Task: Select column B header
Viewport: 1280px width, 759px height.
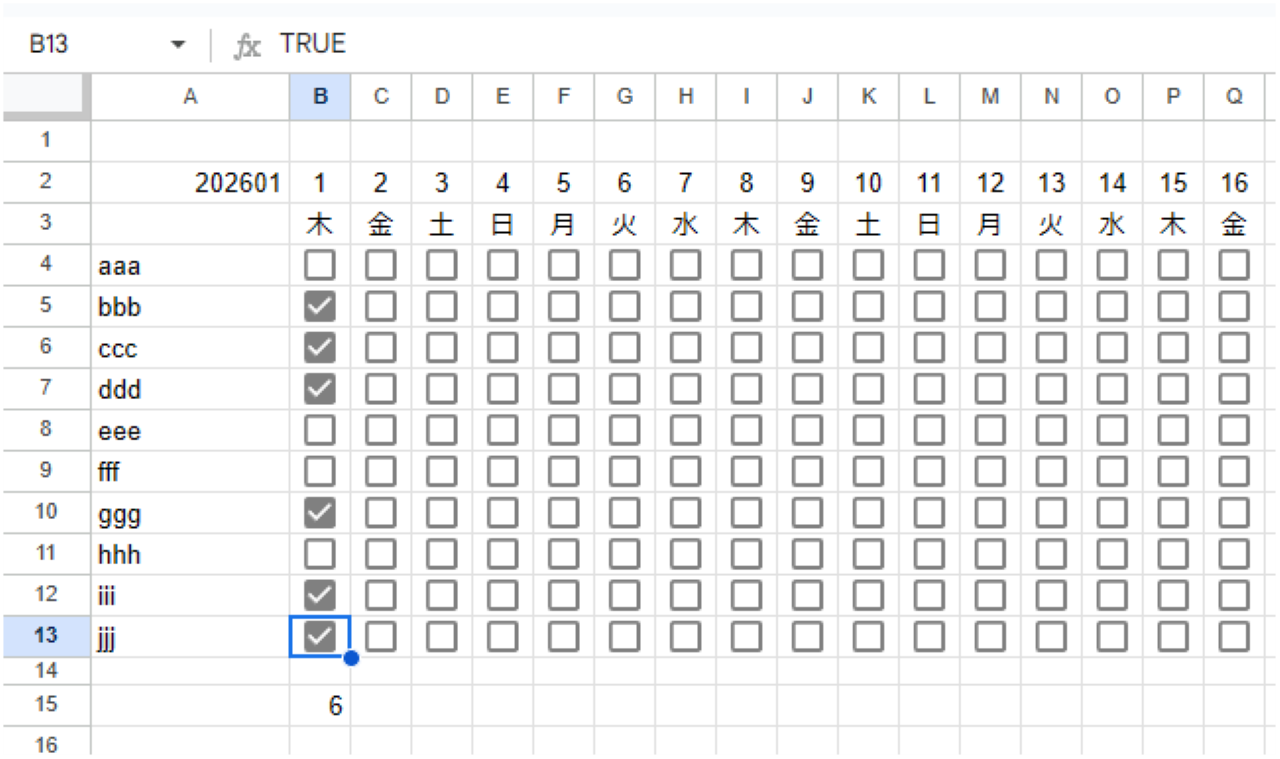Action: pyautogui.click(x=320, y=96)
